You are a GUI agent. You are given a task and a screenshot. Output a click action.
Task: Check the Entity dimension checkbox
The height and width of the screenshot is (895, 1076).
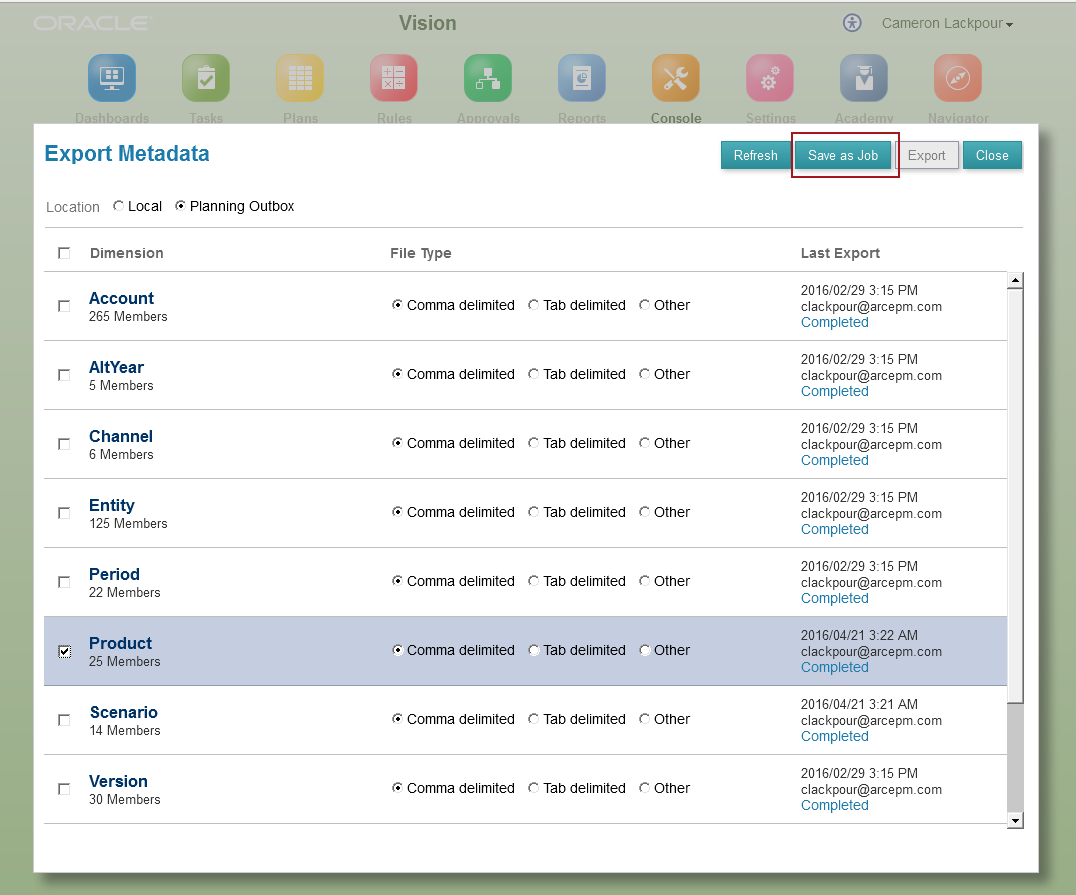click(64, 513)
